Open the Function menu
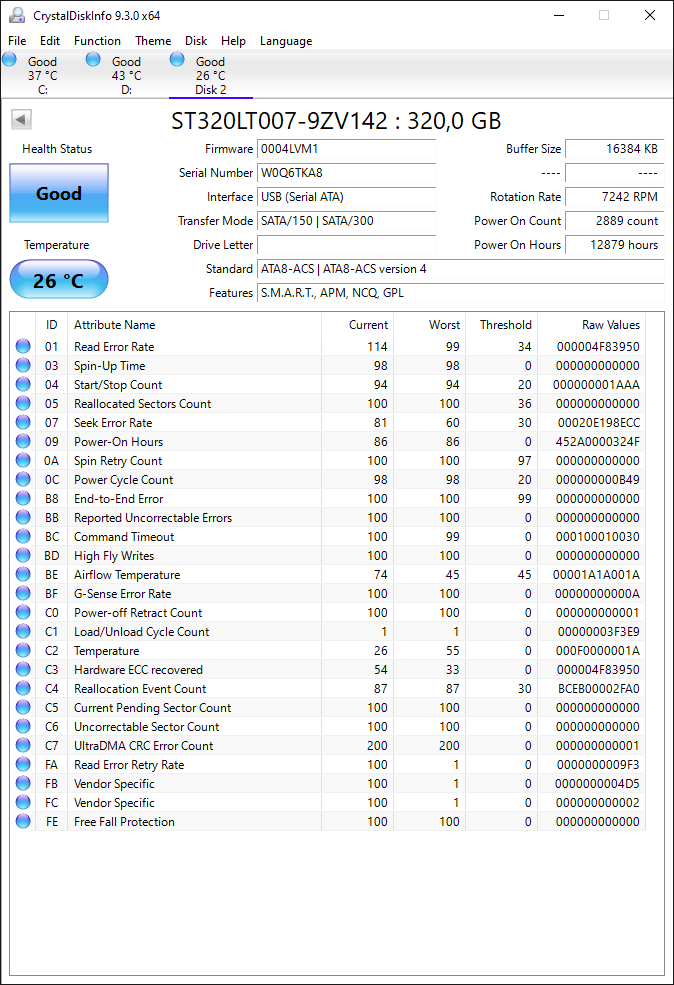The image size is (674, 985). (97, 41)
